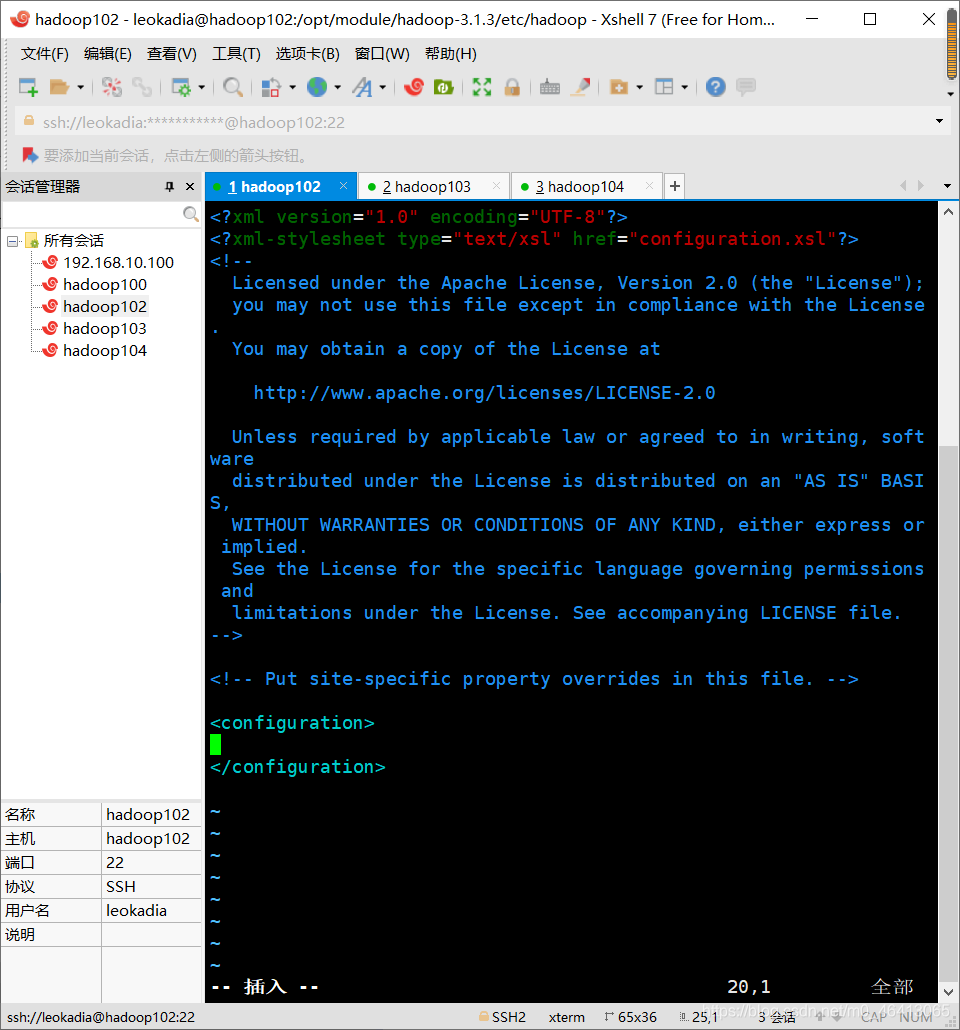Expand the Properties icon dropdown arrow
This screenshot has width=960, height=1030.
click(201, 87)
